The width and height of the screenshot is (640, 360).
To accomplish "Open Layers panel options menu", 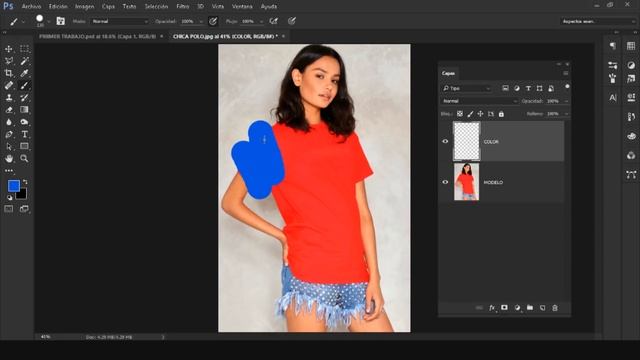I will point(565,73).
